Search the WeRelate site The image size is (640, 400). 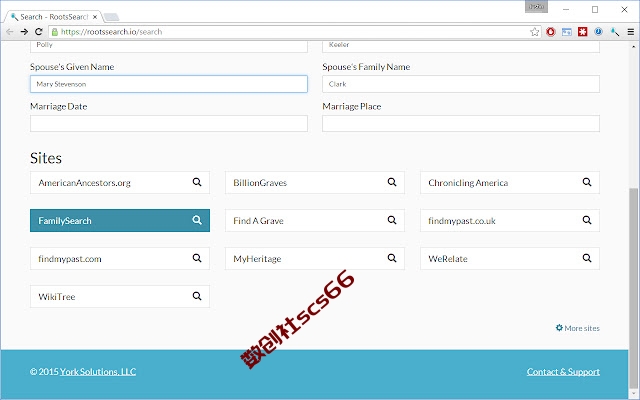point(510,258)
